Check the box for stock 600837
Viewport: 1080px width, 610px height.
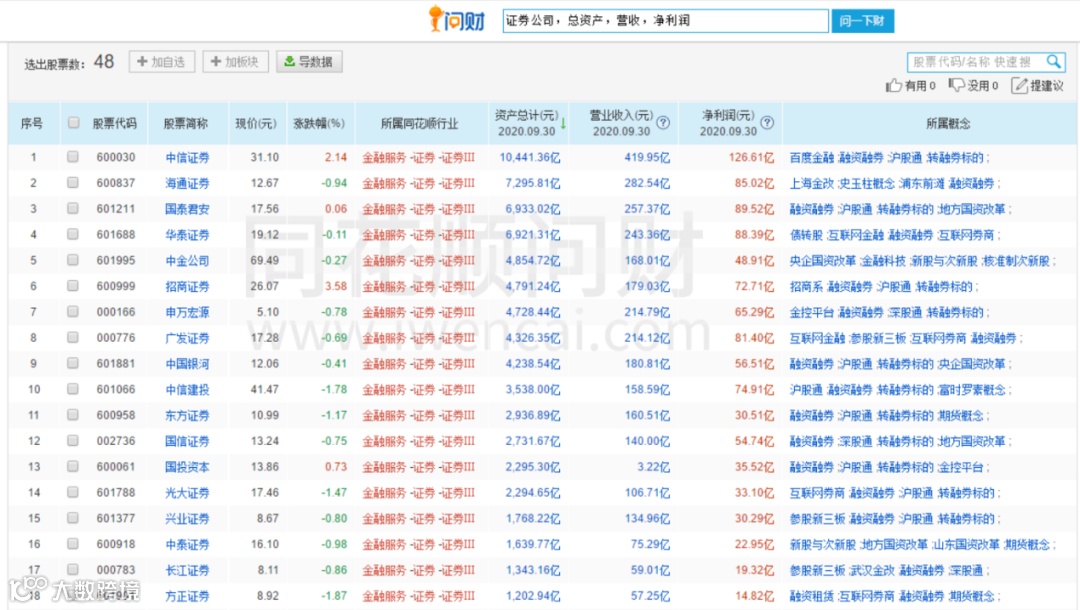point(73,182)
